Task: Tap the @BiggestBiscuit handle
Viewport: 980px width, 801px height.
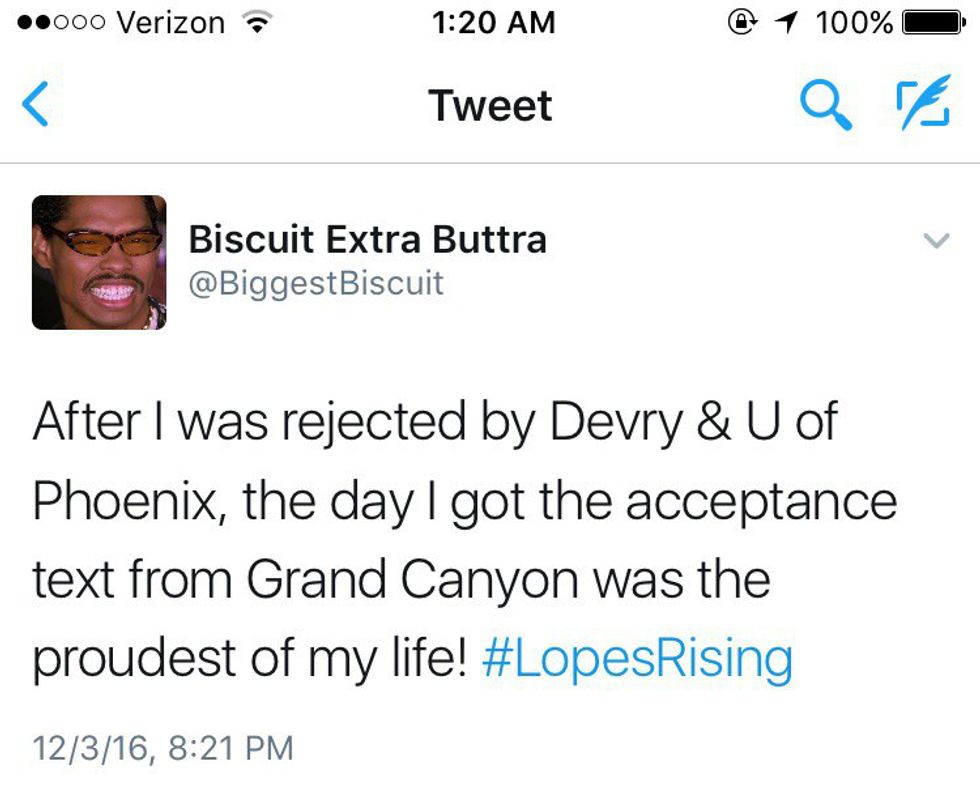Action: pyautogui.click(x=315, y=283)
